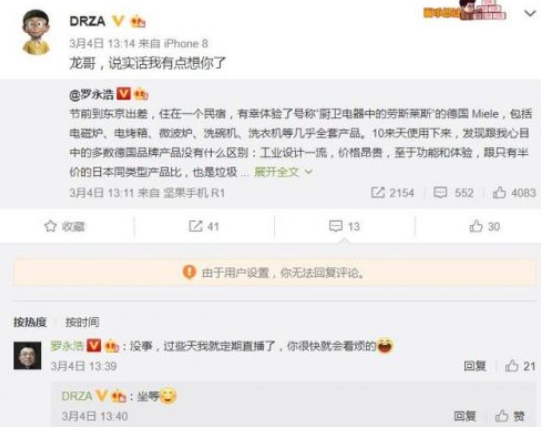Open DRZA username link in reply
Viewport: 541px width, 427px height.
click(77, 396)
